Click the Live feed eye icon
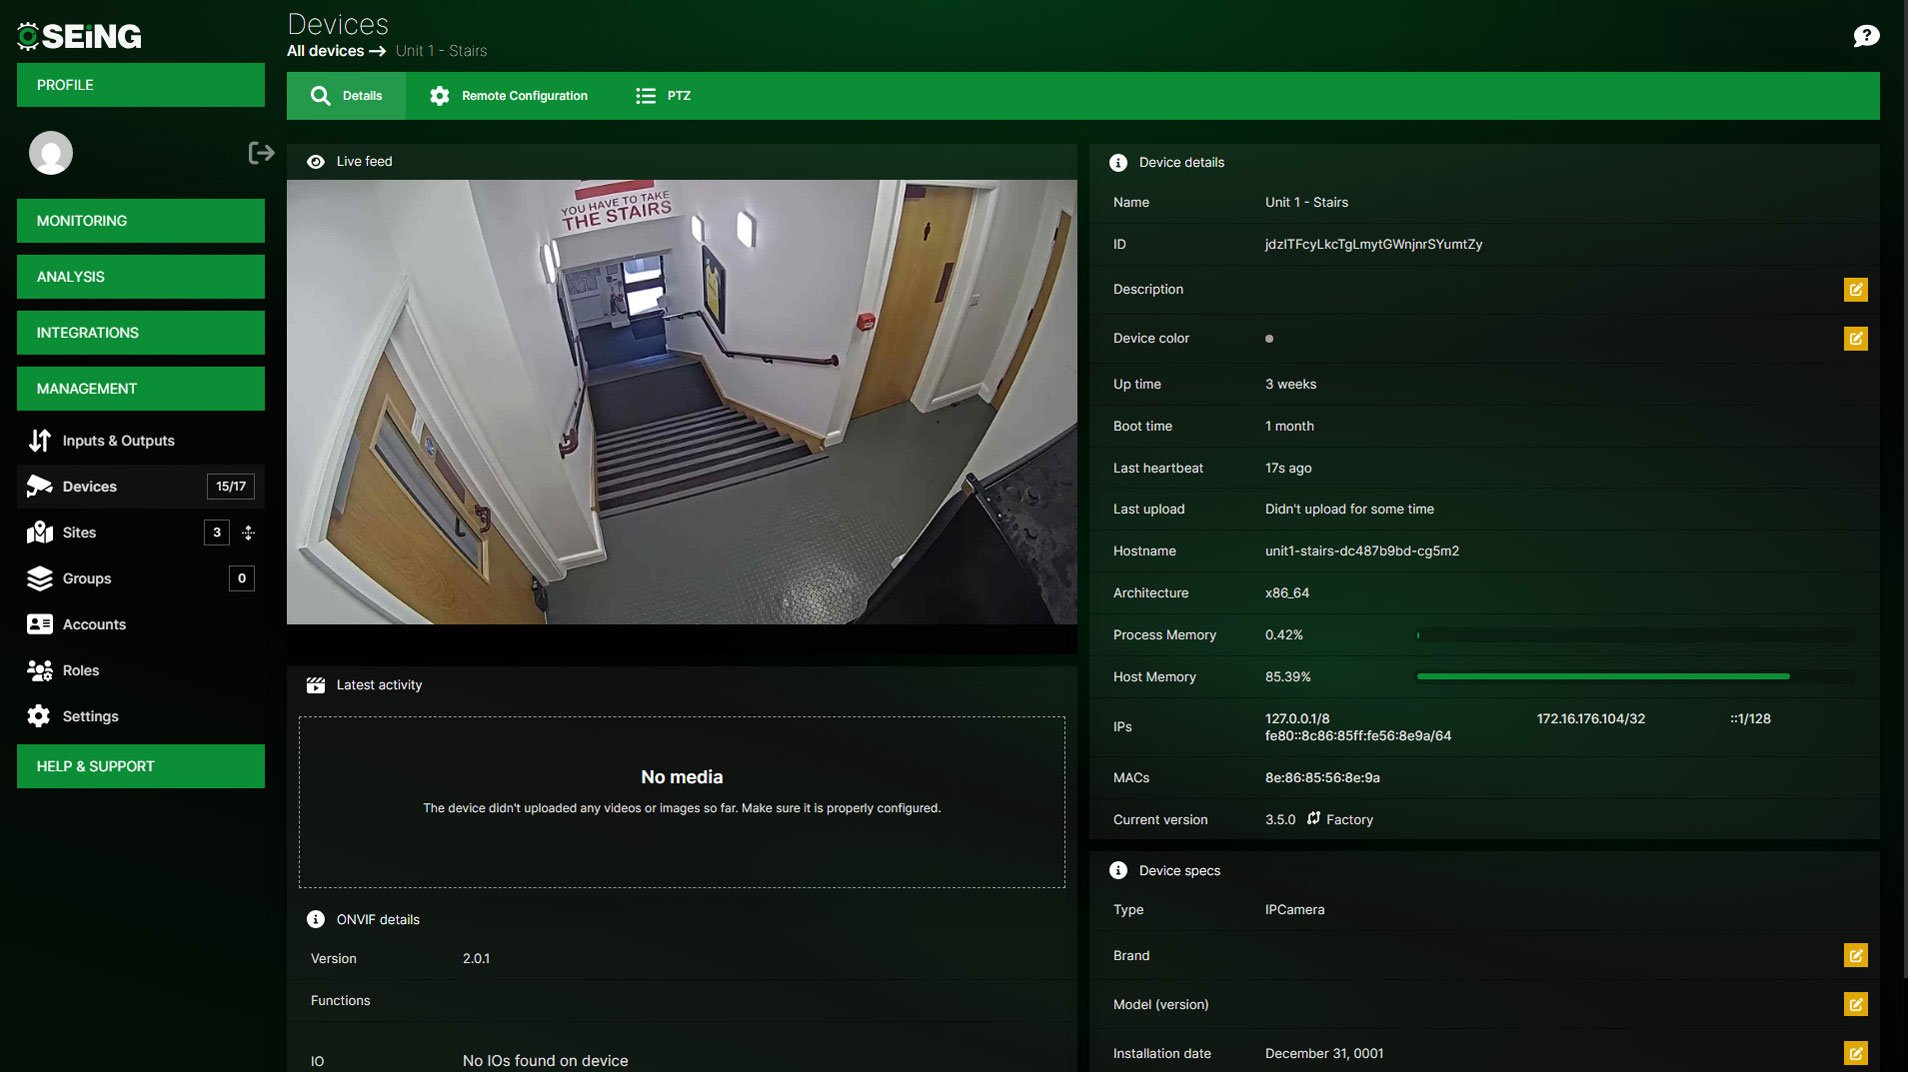 click(x=316, y=162)
